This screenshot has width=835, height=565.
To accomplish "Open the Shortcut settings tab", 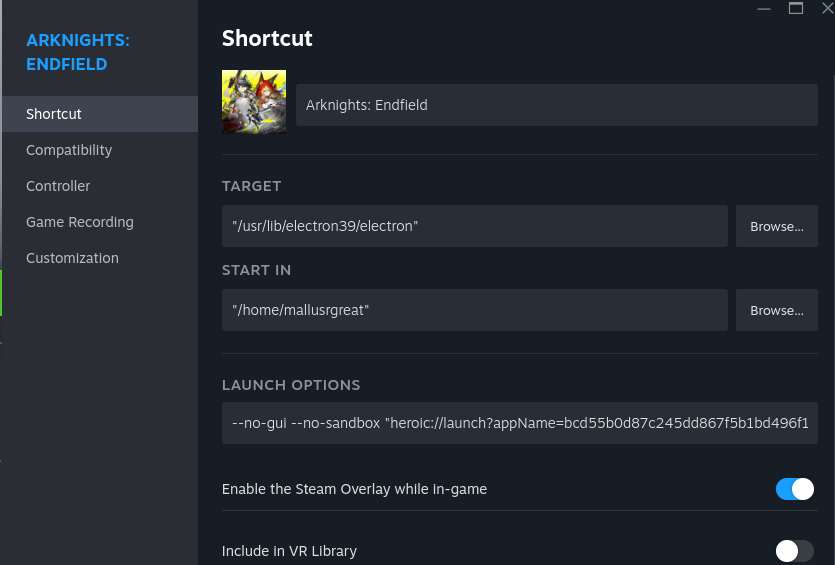I will pyautogui.click(x=54, y=114).
